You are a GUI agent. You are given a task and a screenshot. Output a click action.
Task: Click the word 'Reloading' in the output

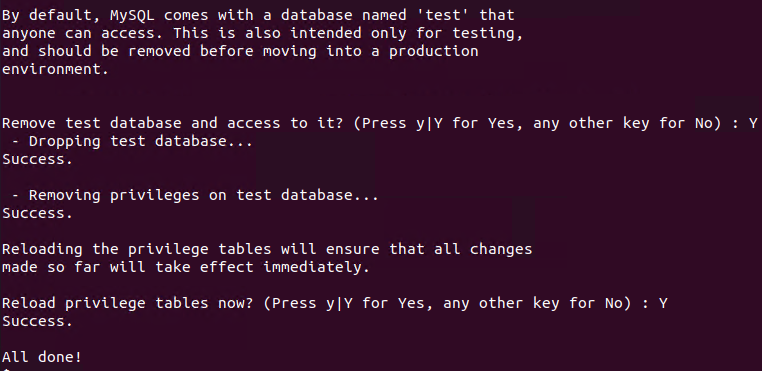pyautogui.click(x=42, y=249)
